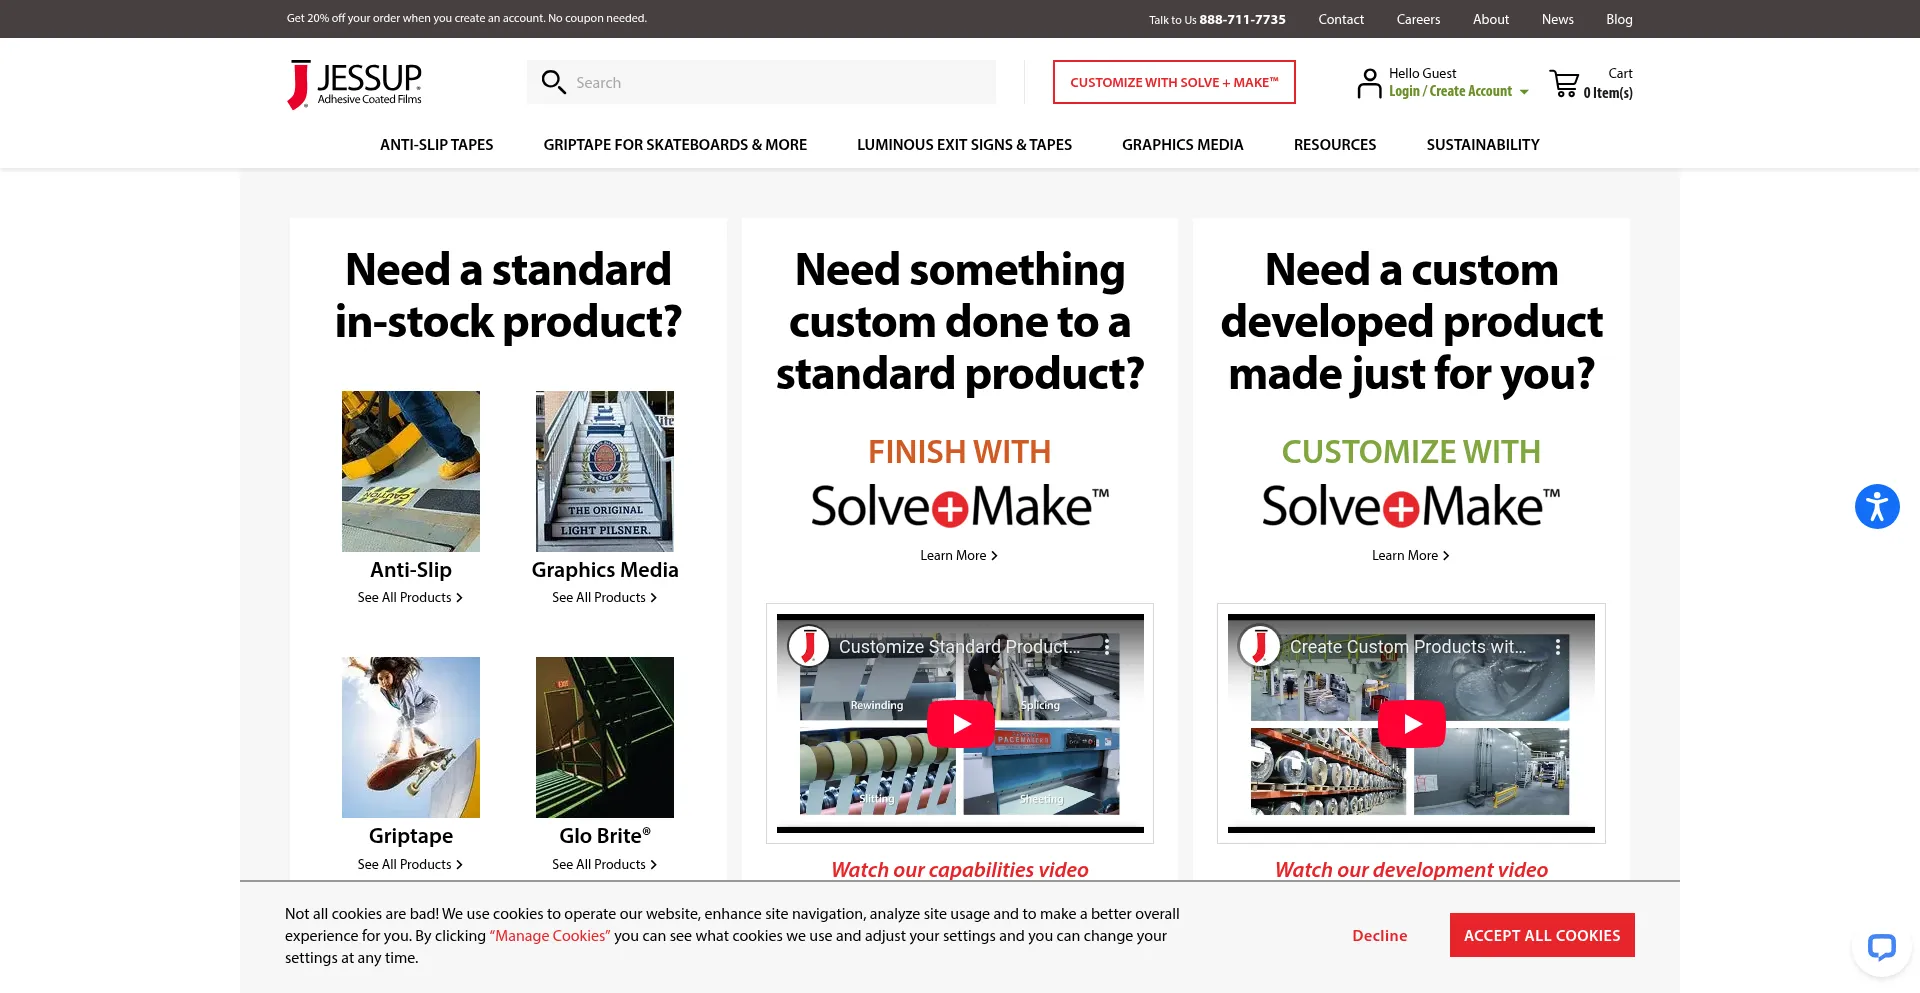Open the Manage Cookies link
The height and width of the screenshot is (993, 1920).
coord(549,936)
